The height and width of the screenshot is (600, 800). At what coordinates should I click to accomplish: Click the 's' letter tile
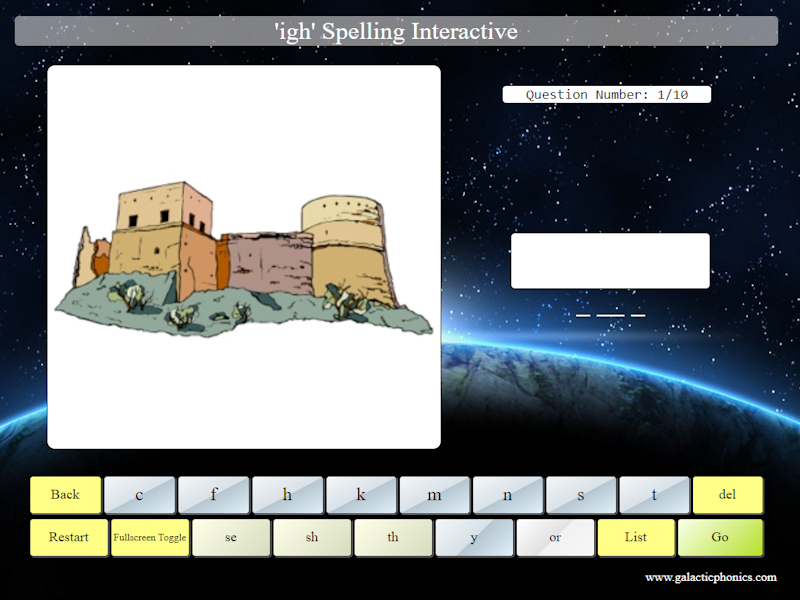(x=582, y=494)
